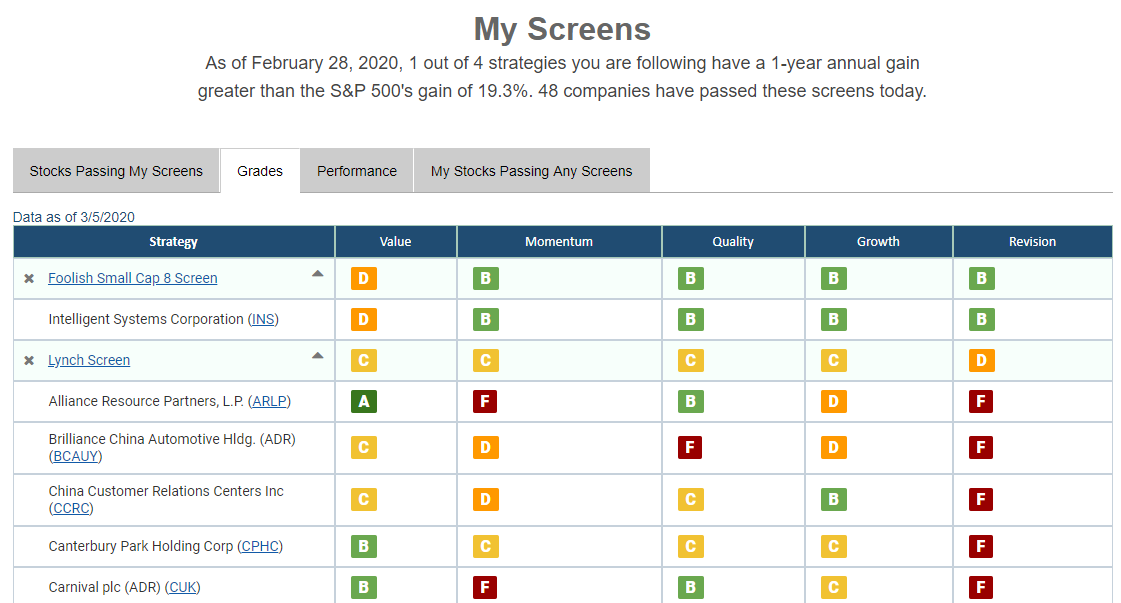Click Carnival plc's F Momentum grade badge
The height and width of the screenshot is (603, 1121).
(x=485, y=587)
